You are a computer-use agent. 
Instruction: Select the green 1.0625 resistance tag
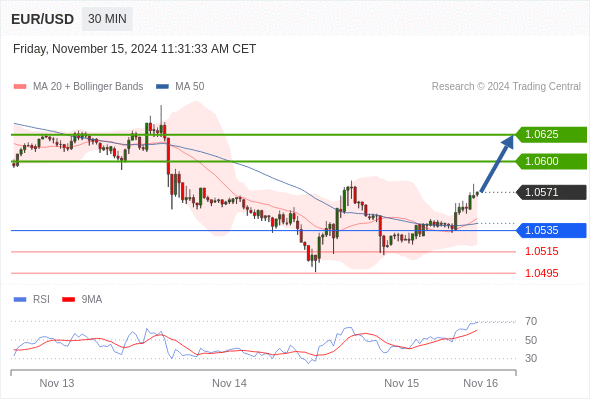551,134
